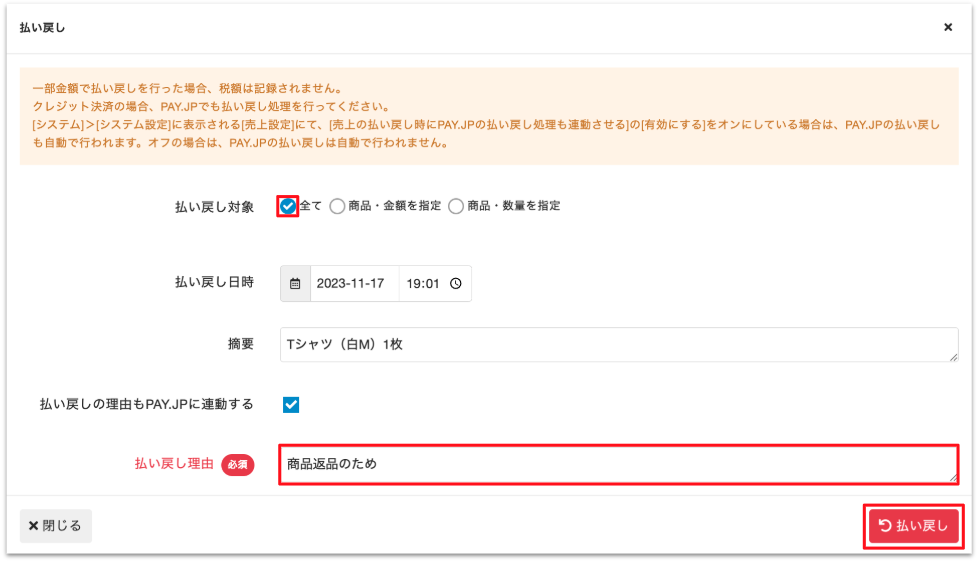Uncheck the PAY.JP reason sync checkbox
The height and width of the screenshot is (564, 978).
coord(291,405)
